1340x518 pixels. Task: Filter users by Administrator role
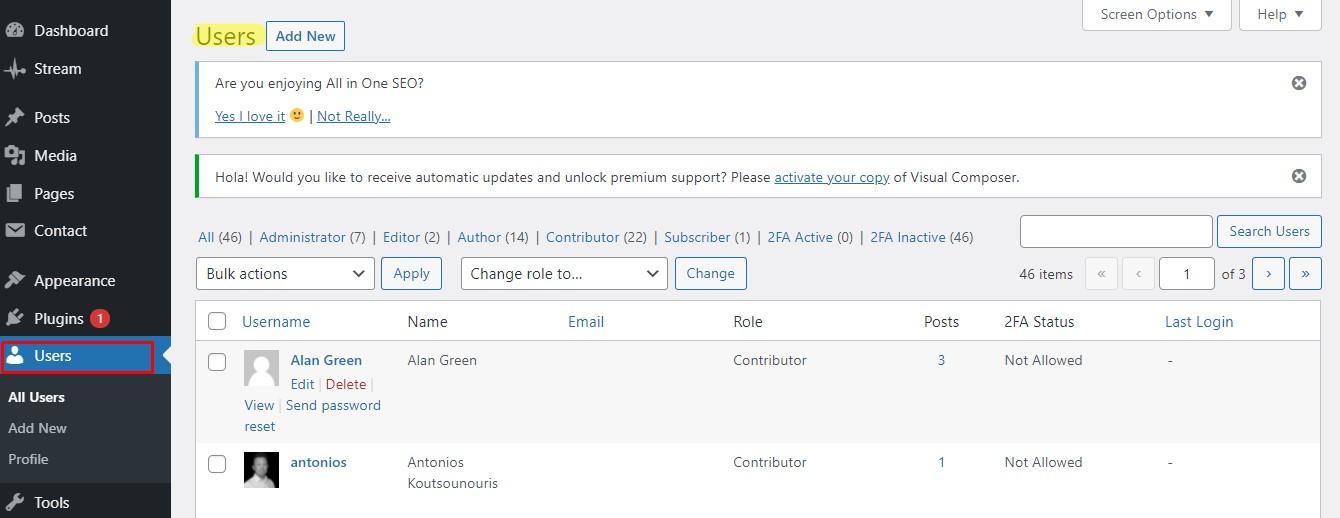[x=302, y=237]
